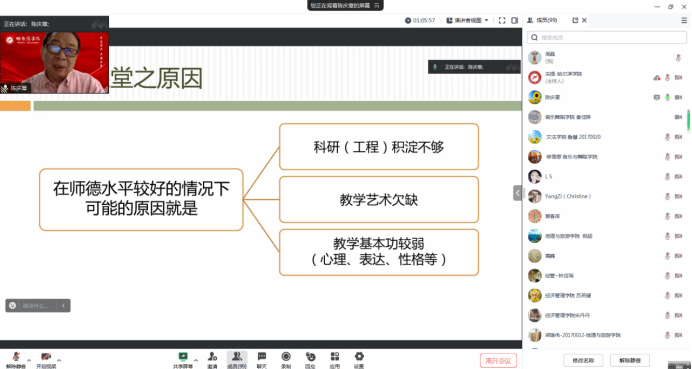The image size is (692, 369).
Task: Click the search members input field
Action: pos(607,38)
